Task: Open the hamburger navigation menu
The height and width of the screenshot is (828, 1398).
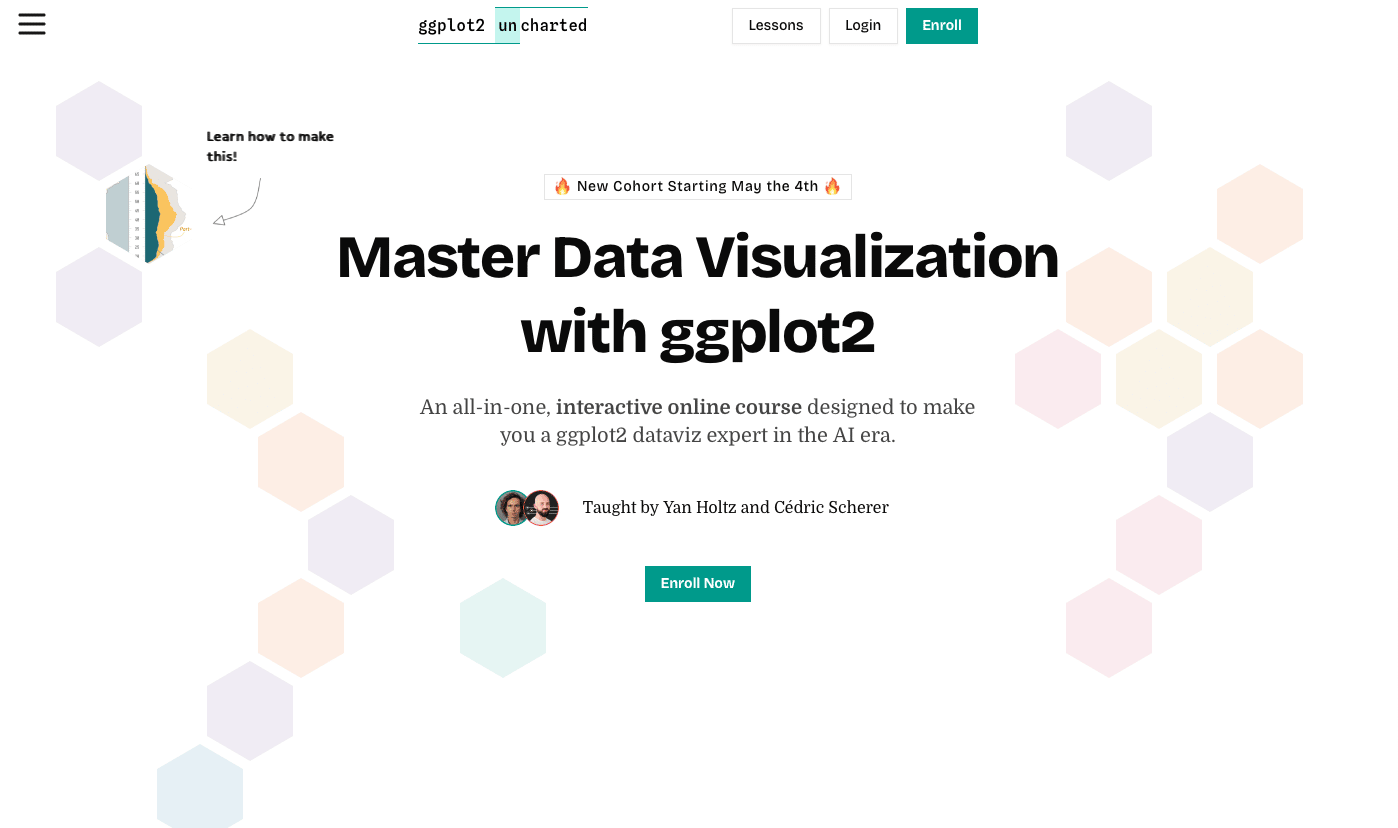Action: coord(32,25)
